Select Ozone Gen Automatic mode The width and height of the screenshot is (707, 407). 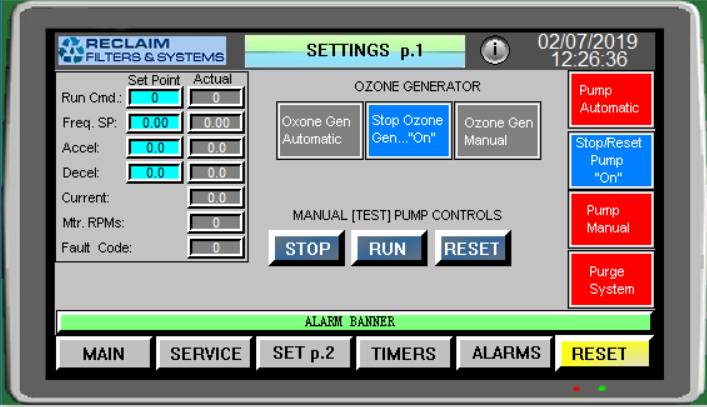[x=318, y=131]
